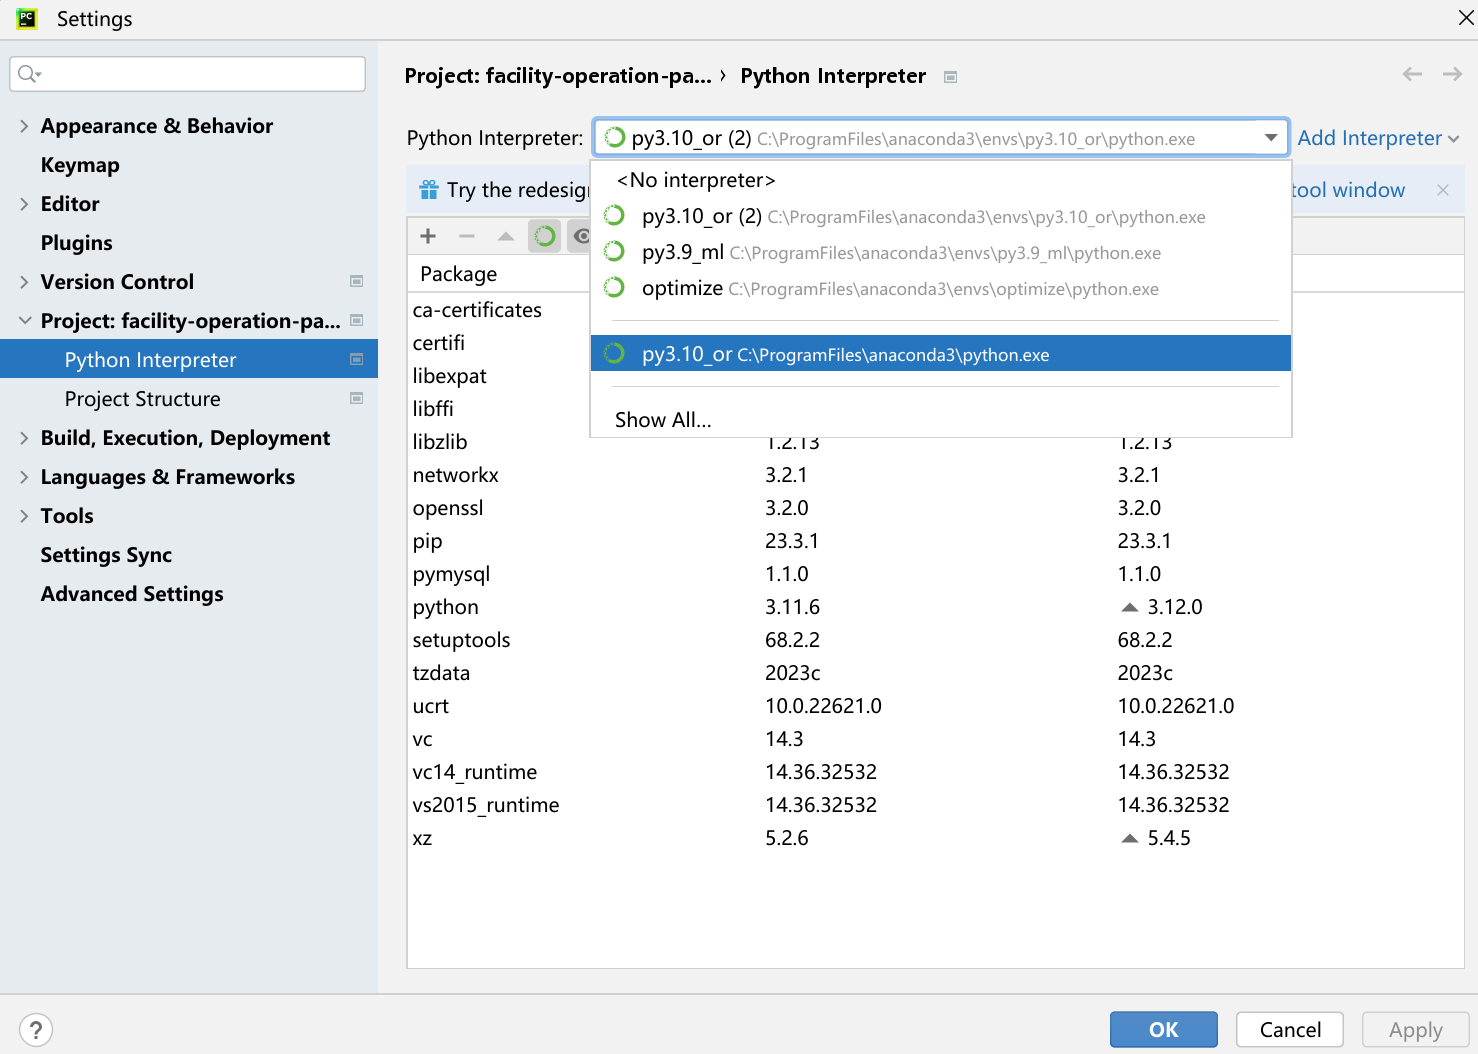Click the Version Control project-level icon
The height and width of the screenshot is (1054, 1478).
(x=356, y=282)
